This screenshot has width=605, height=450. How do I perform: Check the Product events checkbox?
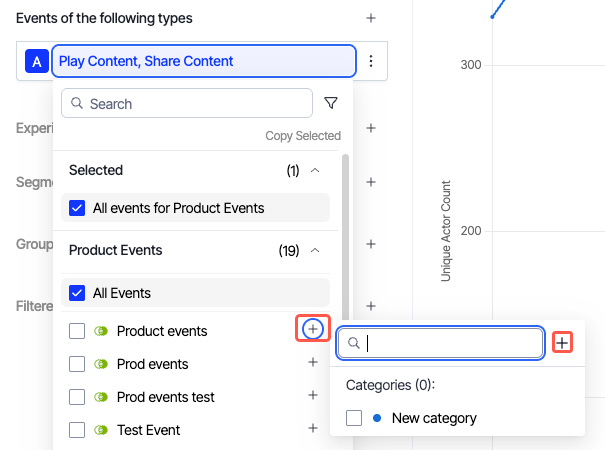click(77, 331)
